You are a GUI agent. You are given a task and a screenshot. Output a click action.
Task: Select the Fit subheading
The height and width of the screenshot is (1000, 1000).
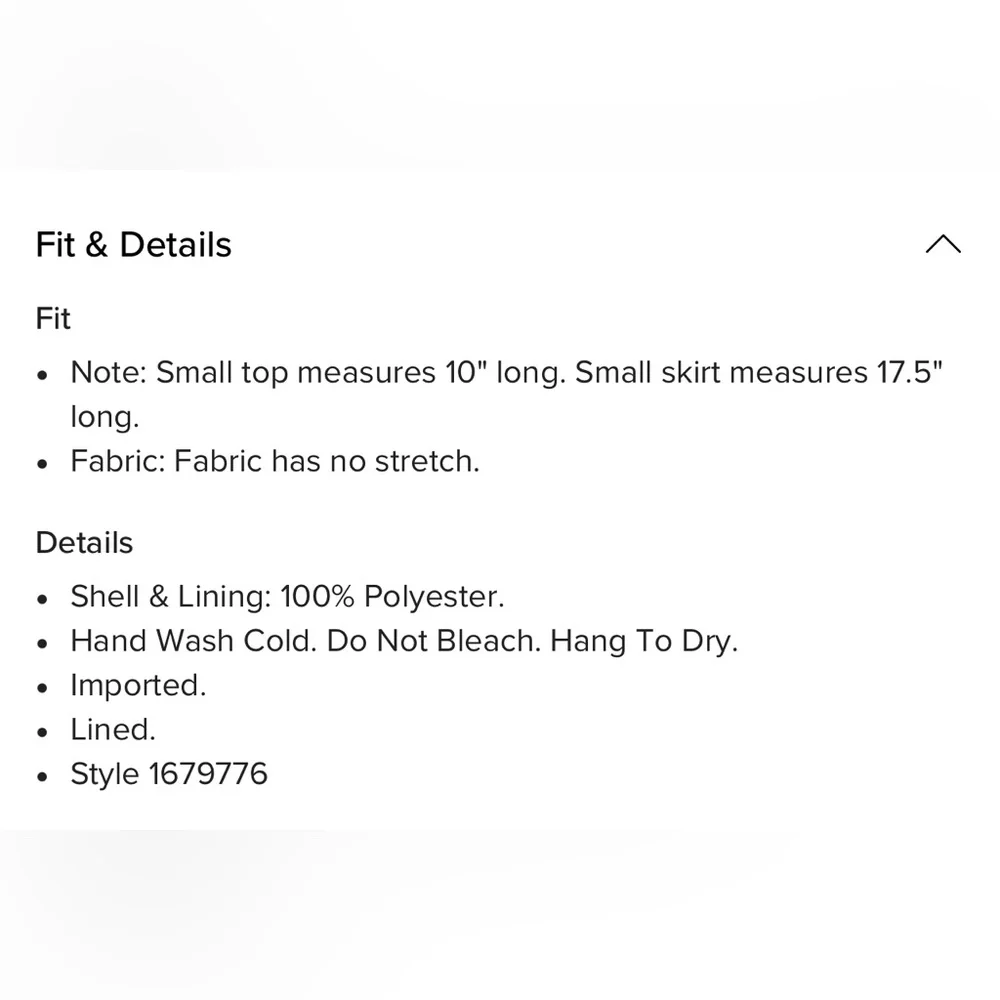click(53, 318)
